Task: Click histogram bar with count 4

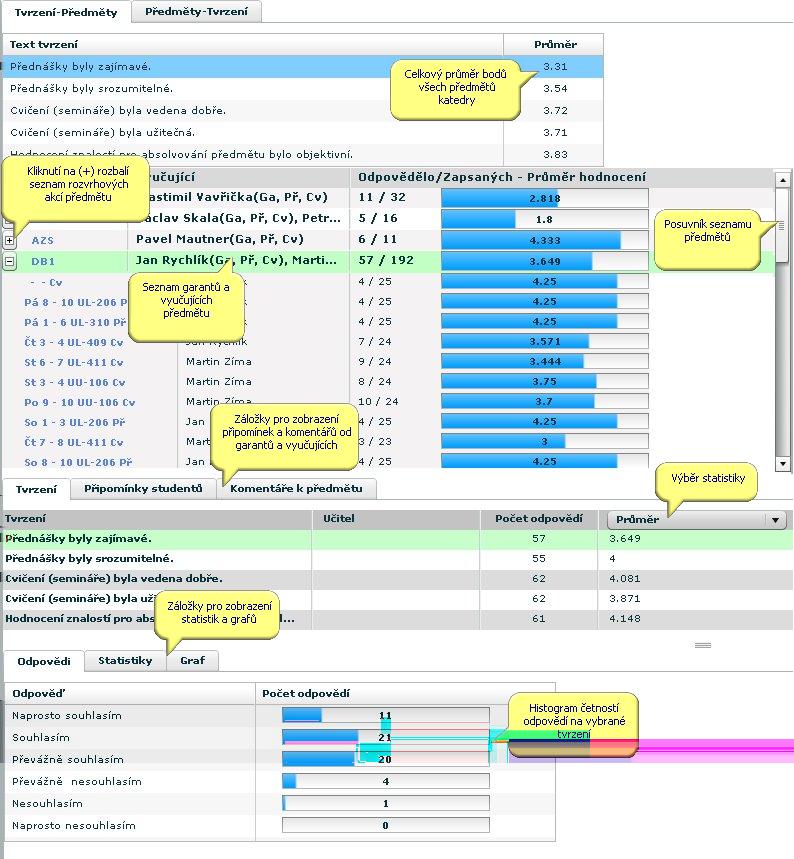Action: pyautogui.click(x=386, y=781)
